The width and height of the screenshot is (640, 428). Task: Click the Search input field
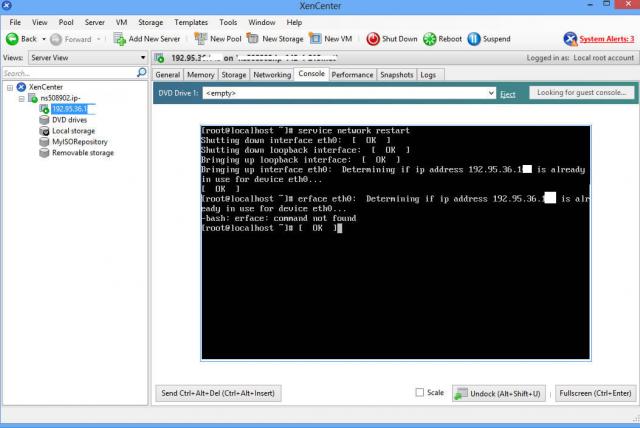click(x=69, y=73)
